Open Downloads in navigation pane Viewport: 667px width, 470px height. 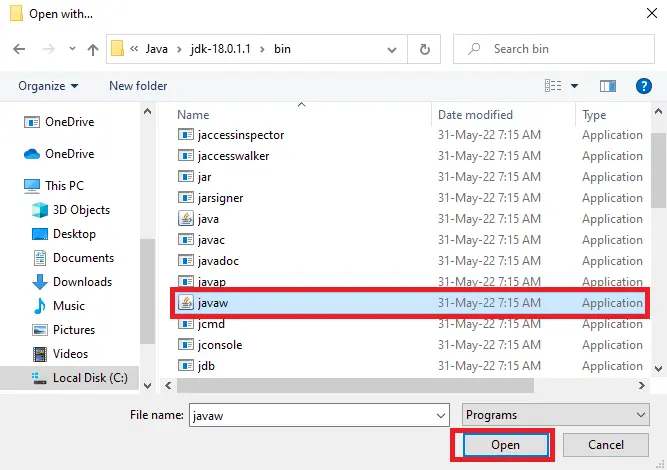pos(83,282)
